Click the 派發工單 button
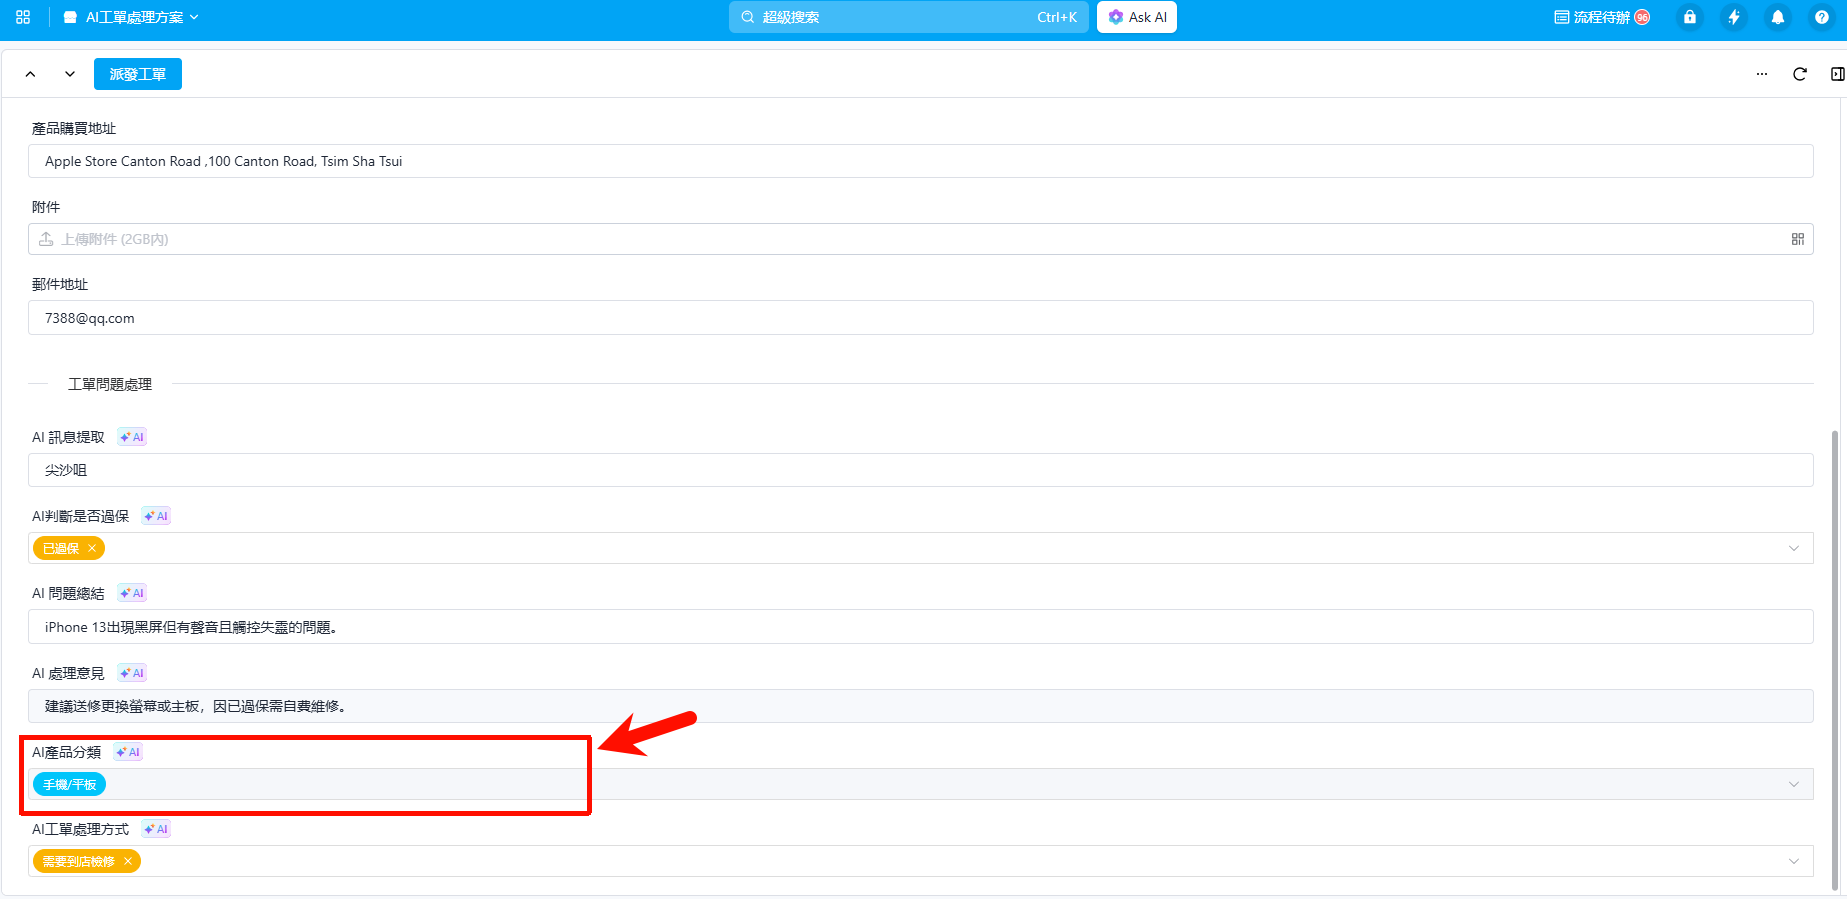The image size is (1847, 899). [138, 74]
